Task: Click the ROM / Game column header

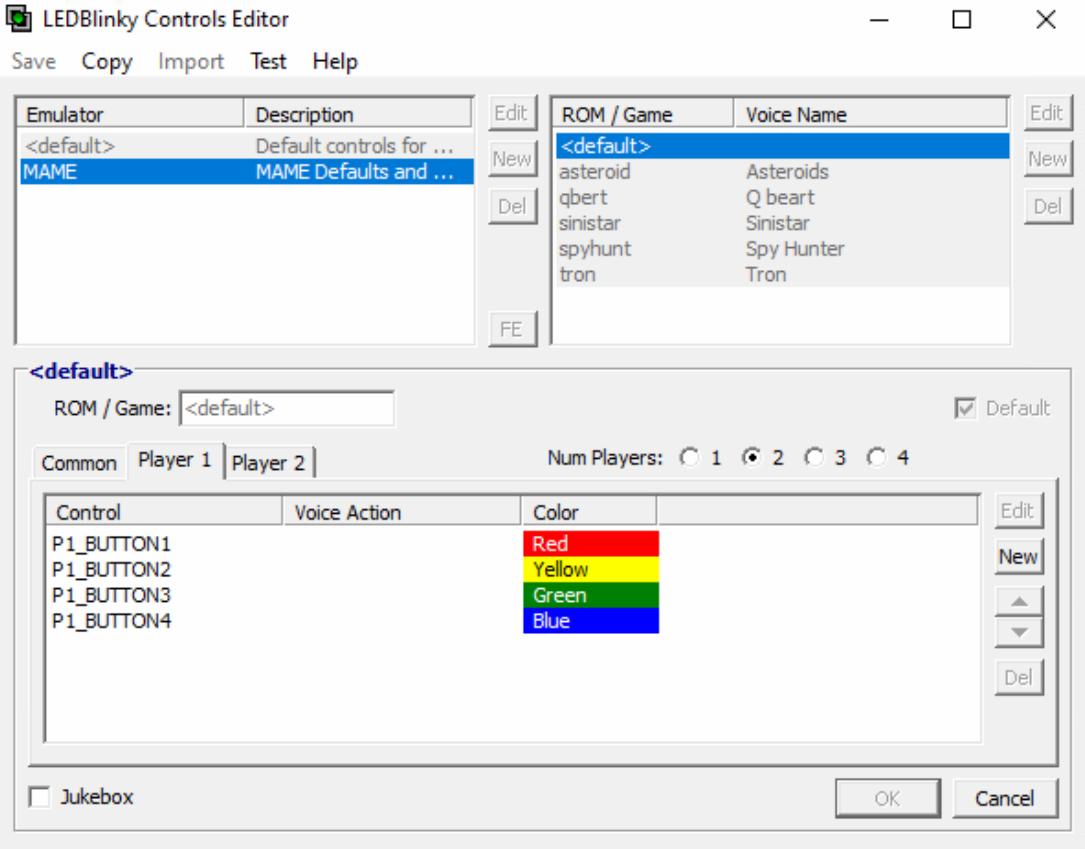Action: click(644, 114)
